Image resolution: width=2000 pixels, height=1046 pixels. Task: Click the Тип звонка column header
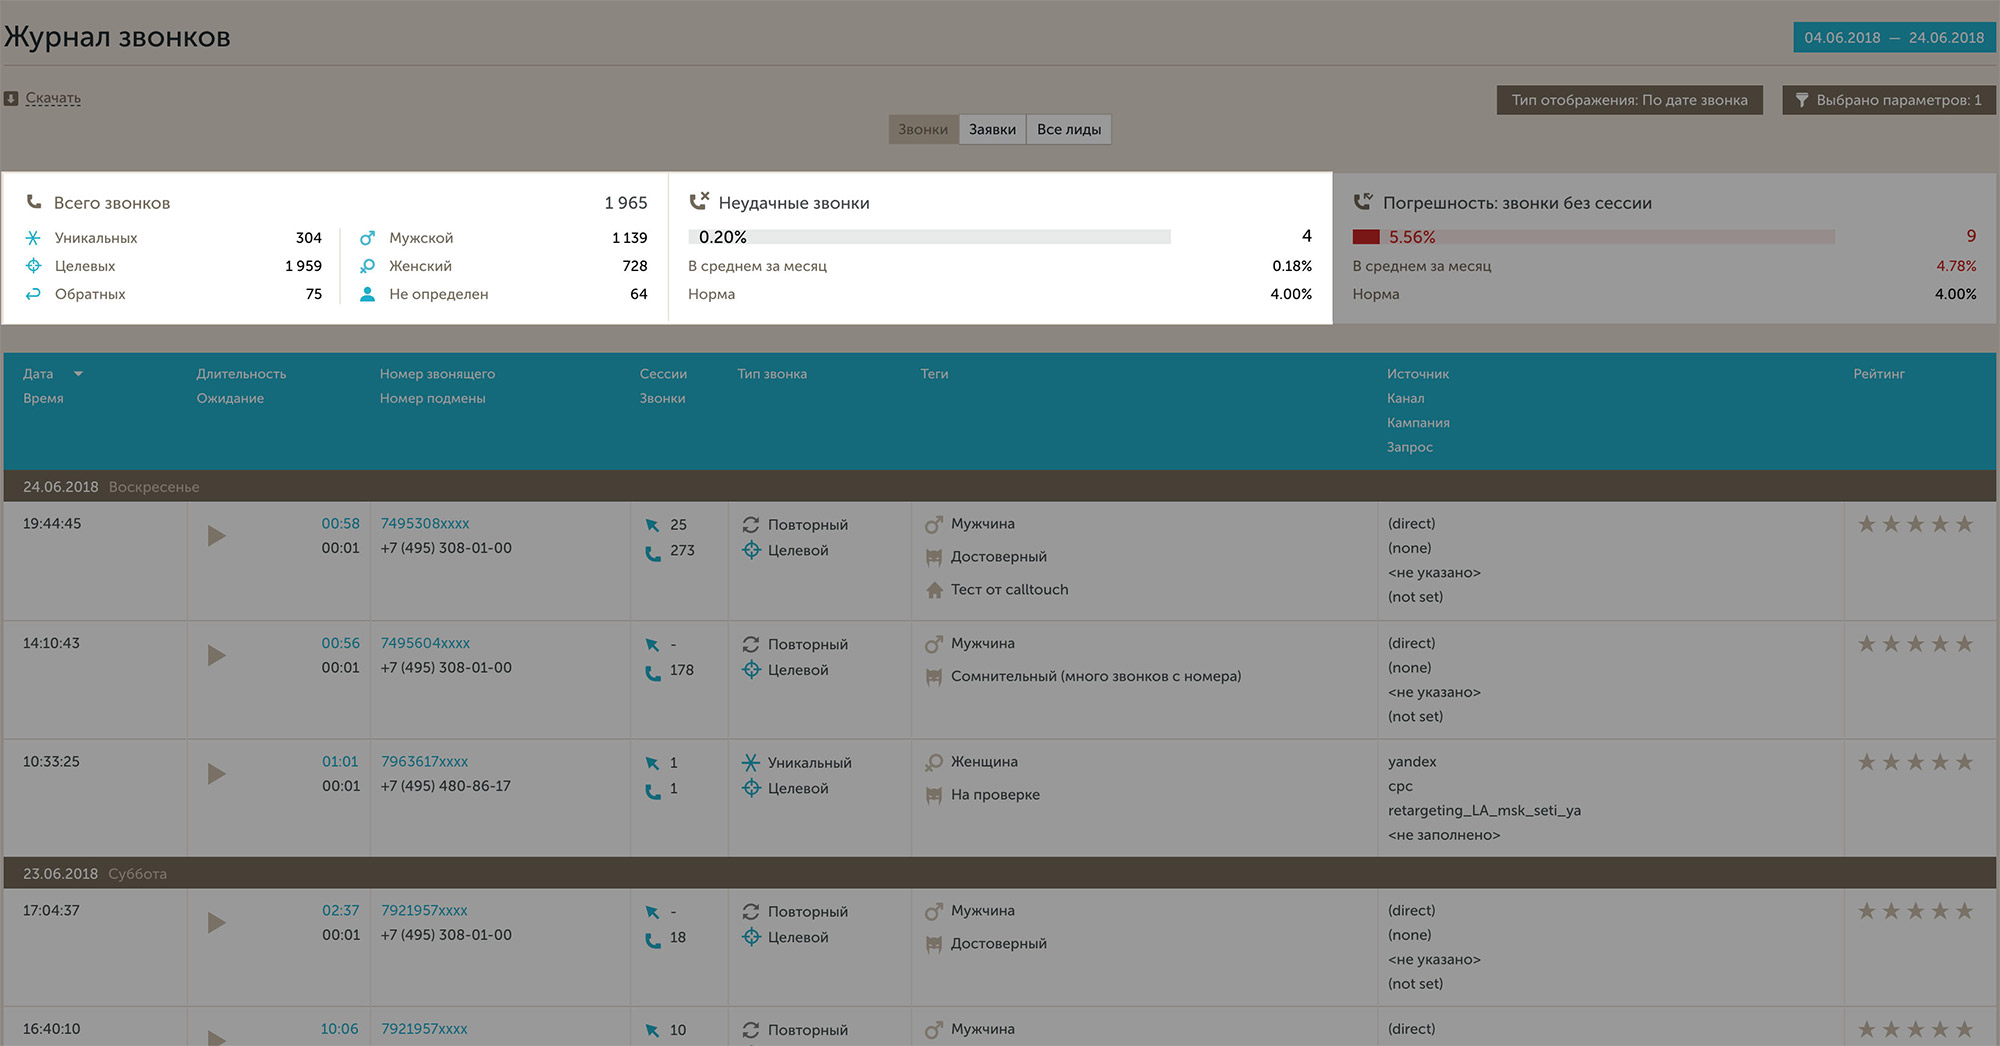tap(772, 374)
